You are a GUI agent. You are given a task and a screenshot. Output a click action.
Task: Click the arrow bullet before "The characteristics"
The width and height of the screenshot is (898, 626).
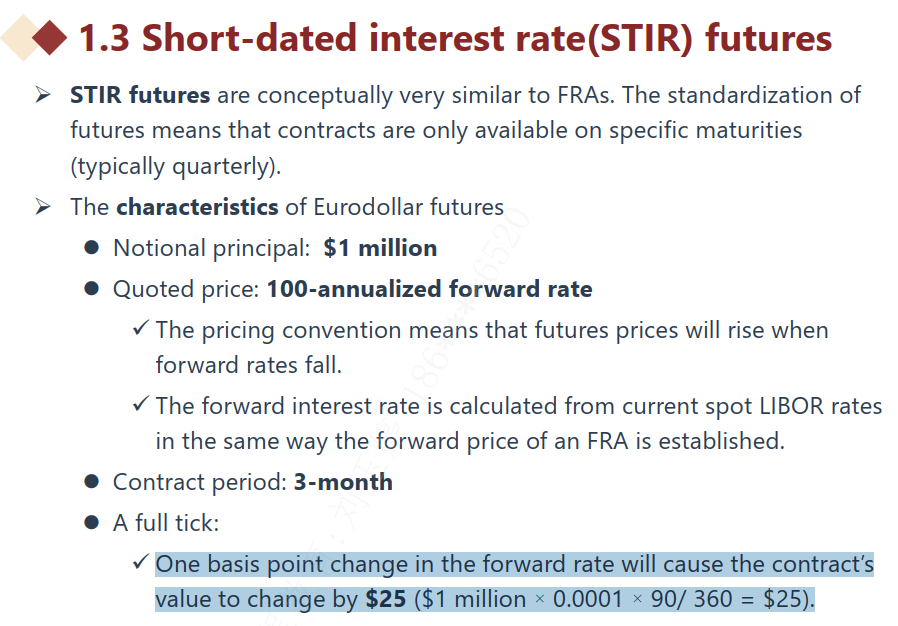(42, 207)
